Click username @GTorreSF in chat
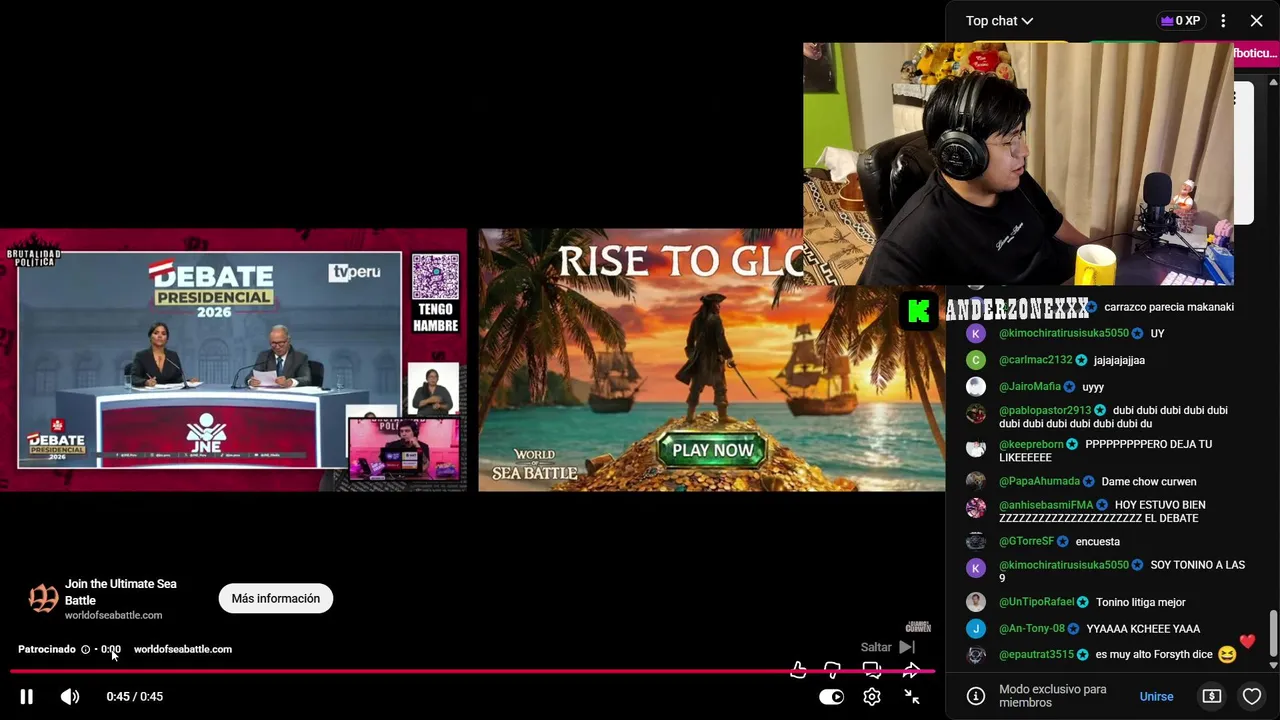The width and height of the screenshot is (1280, 720). pyautogui.click(x=1026, y=541)
